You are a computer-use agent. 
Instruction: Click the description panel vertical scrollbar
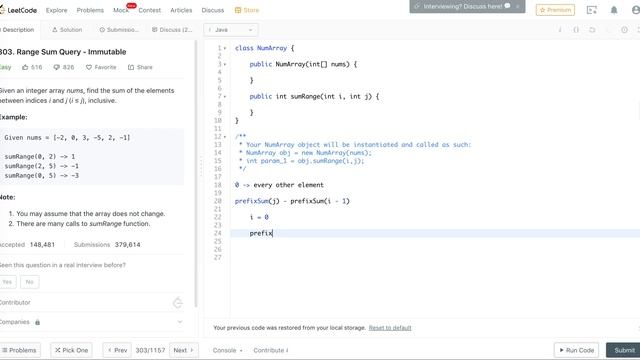[196, 173]
